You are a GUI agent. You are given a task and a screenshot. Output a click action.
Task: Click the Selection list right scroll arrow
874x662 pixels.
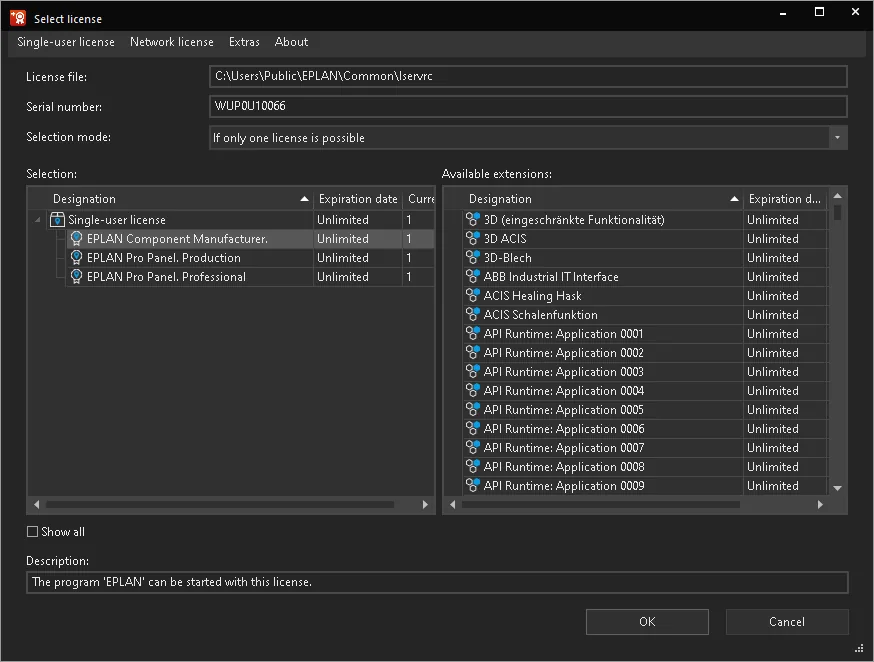(425, 504)
